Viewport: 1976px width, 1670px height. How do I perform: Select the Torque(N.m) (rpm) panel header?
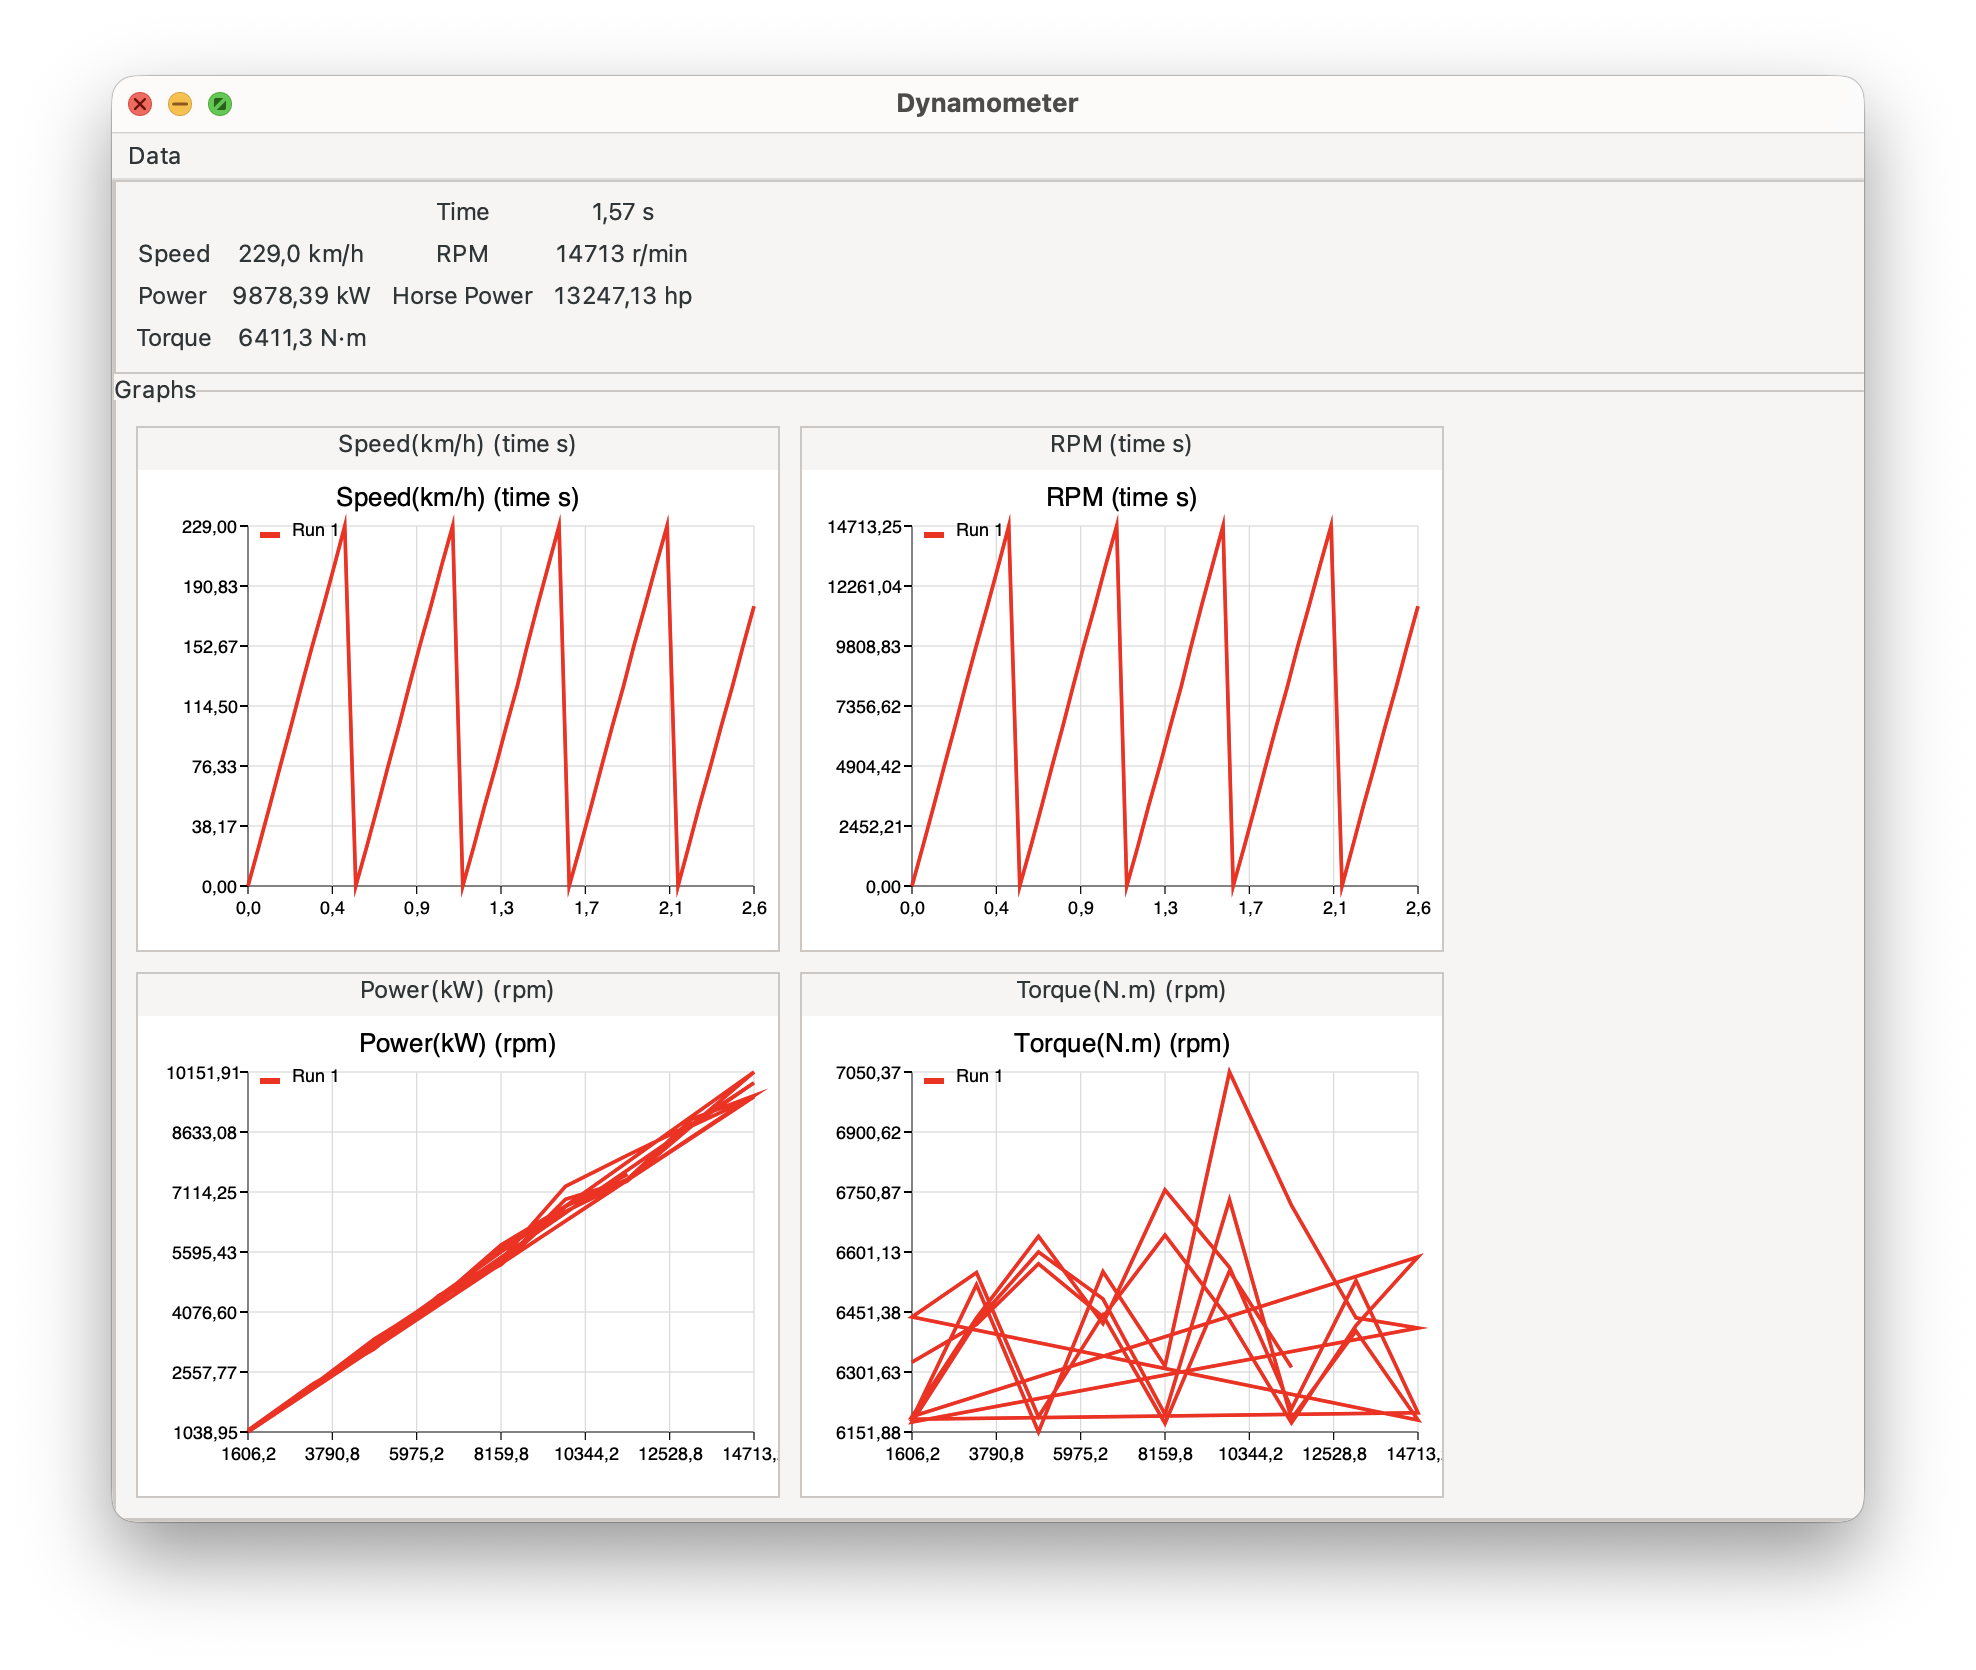1120,990
